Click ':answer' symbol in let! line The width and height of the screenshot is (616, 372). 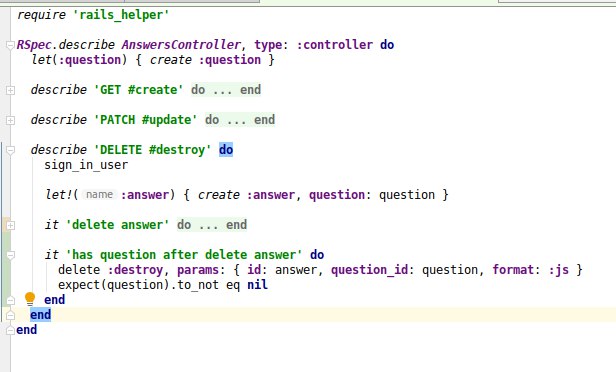(145, 195)
